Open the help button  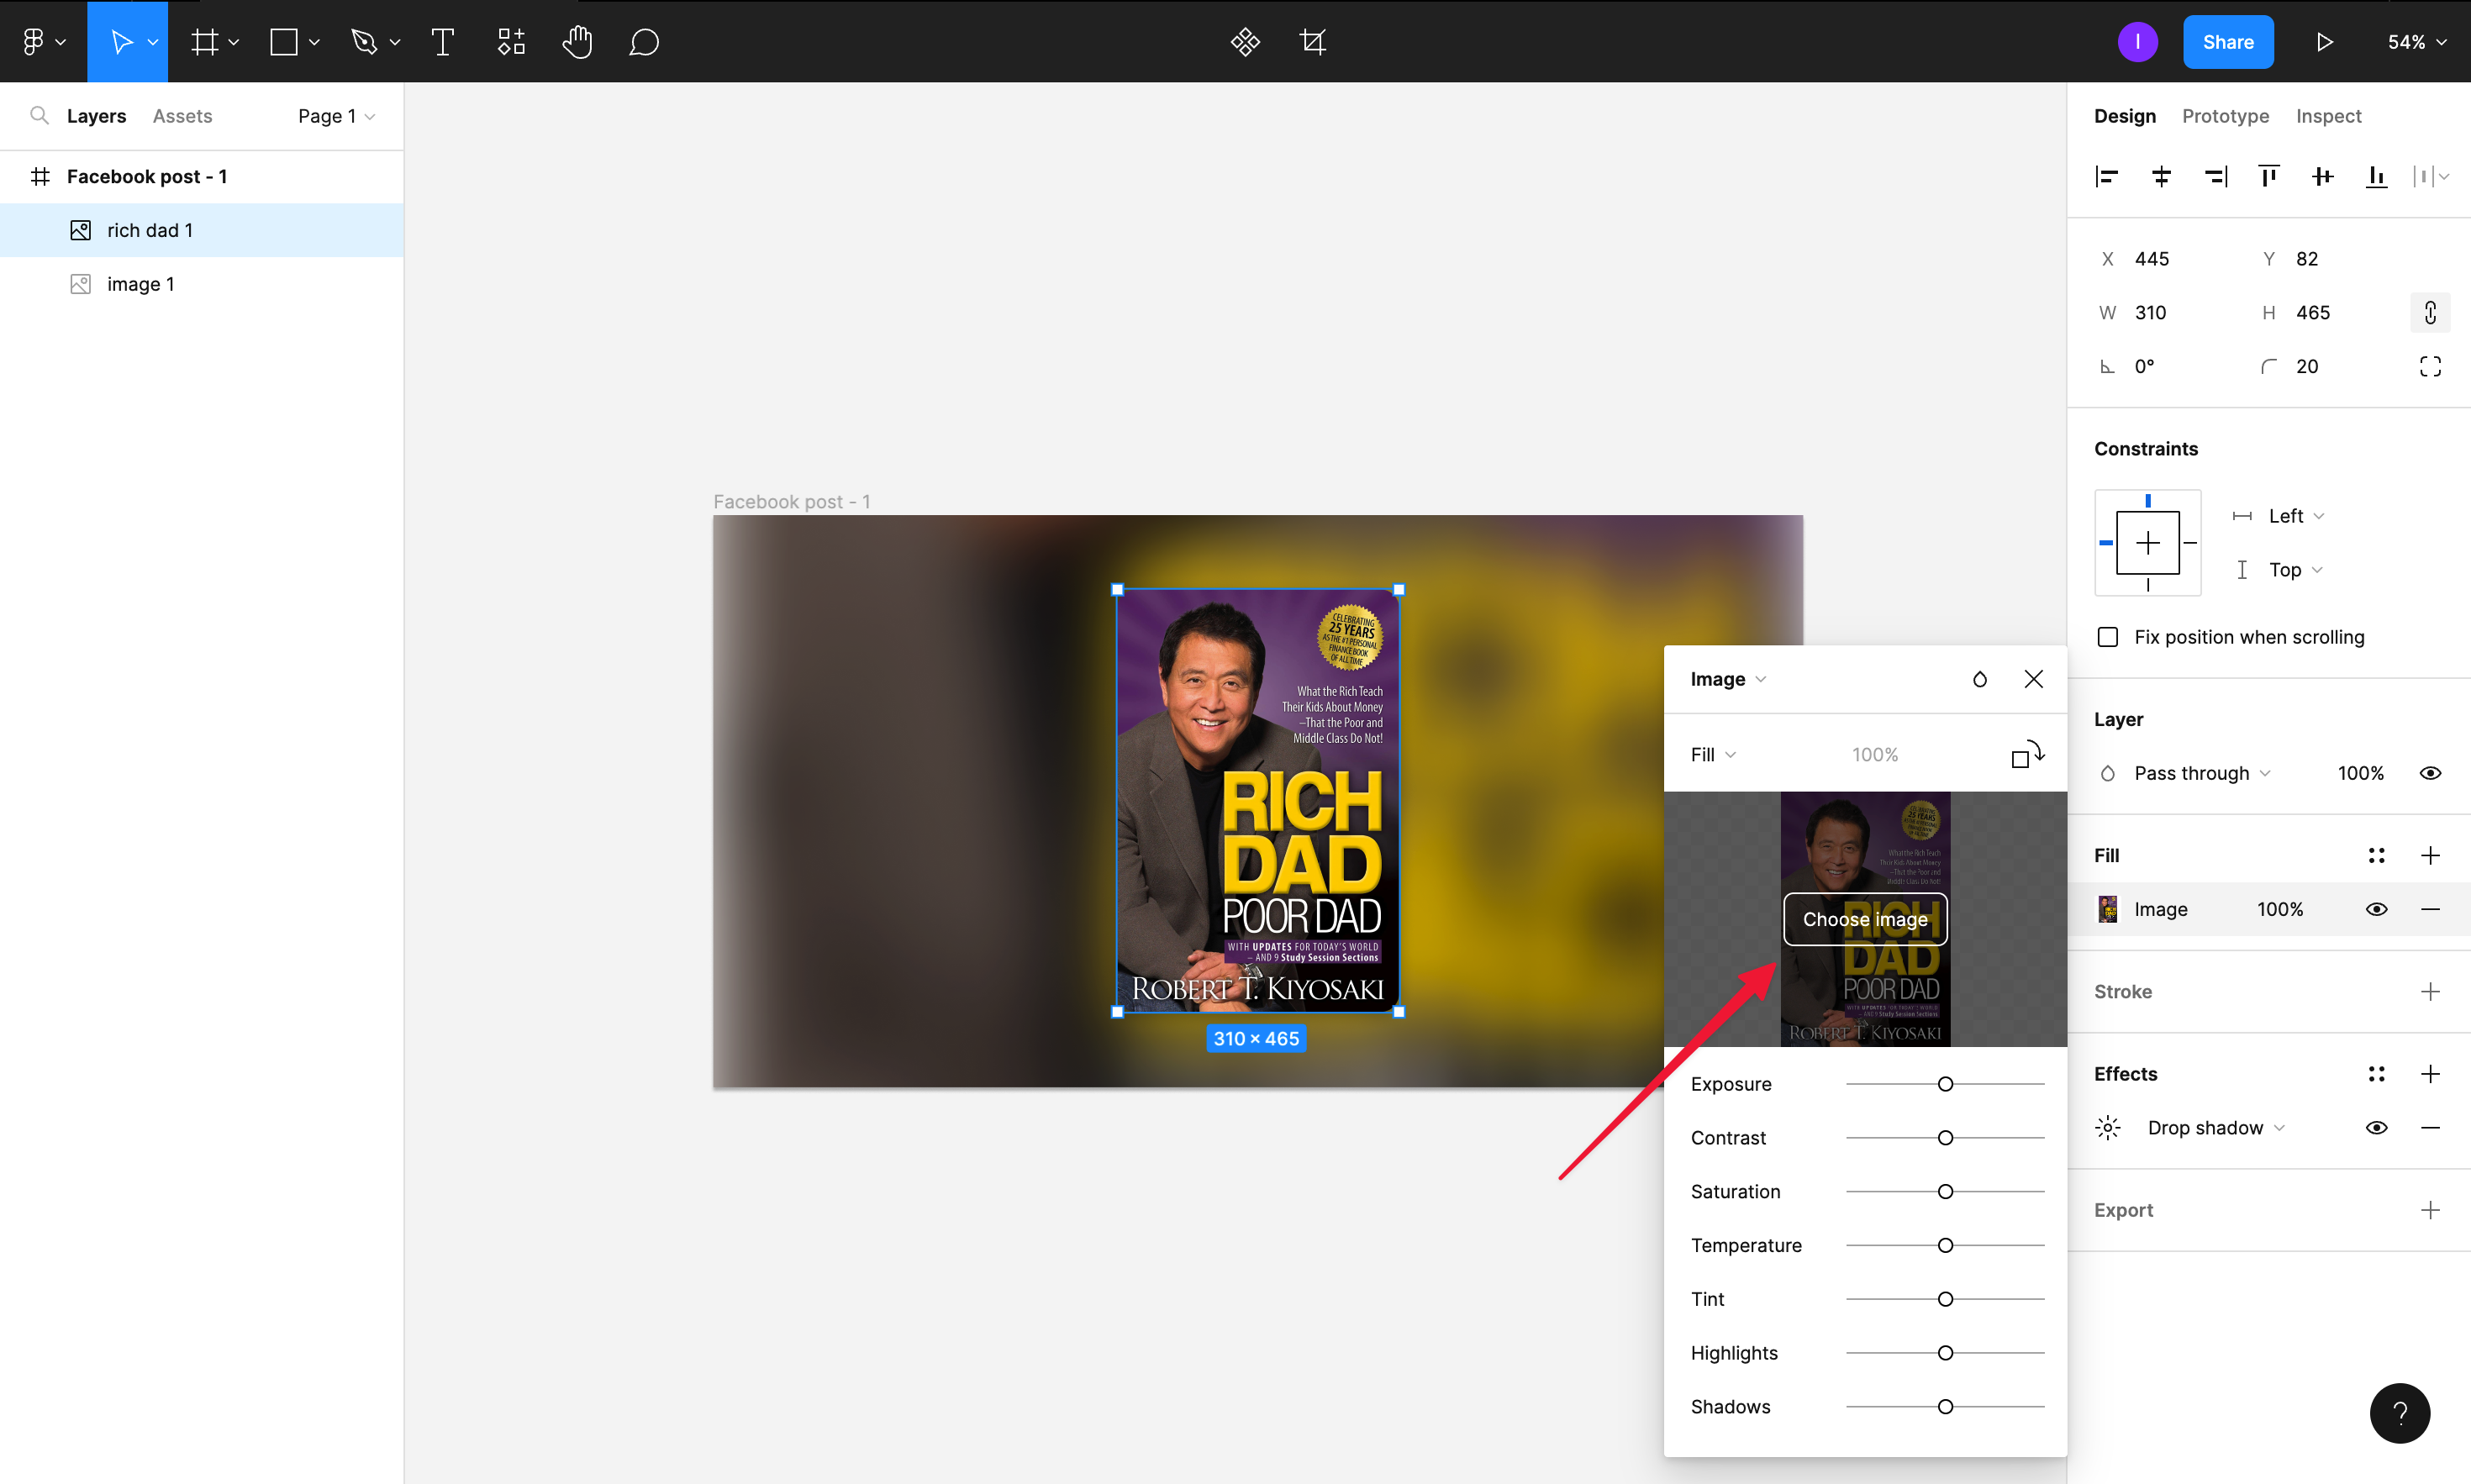2399,1413
